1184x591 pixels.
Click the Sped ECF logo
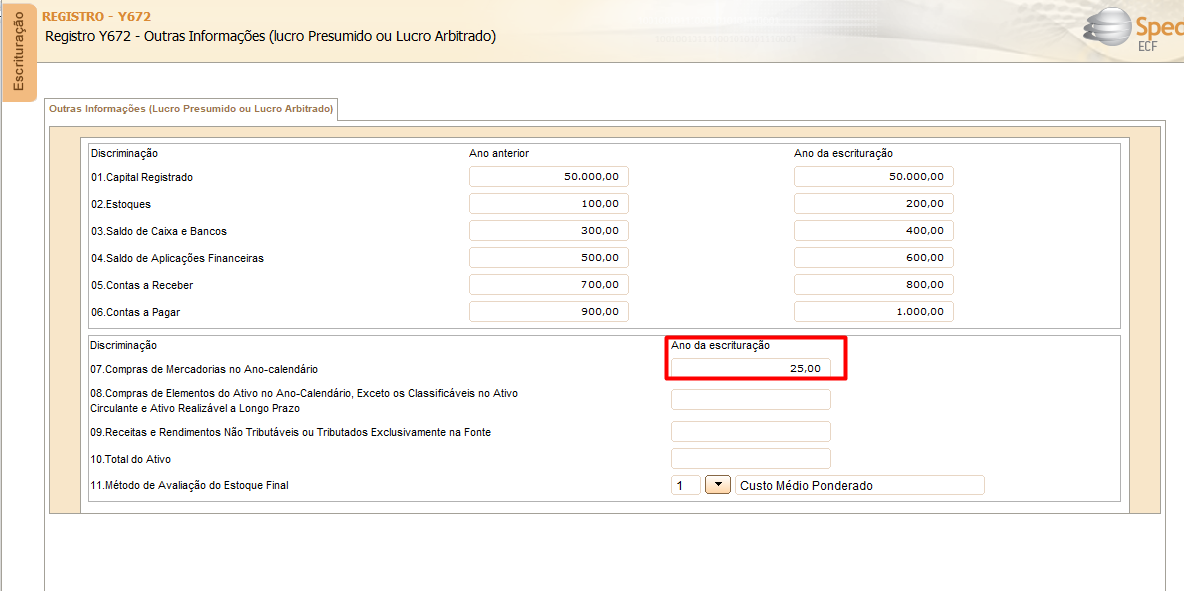click(x=1134, y=32)
